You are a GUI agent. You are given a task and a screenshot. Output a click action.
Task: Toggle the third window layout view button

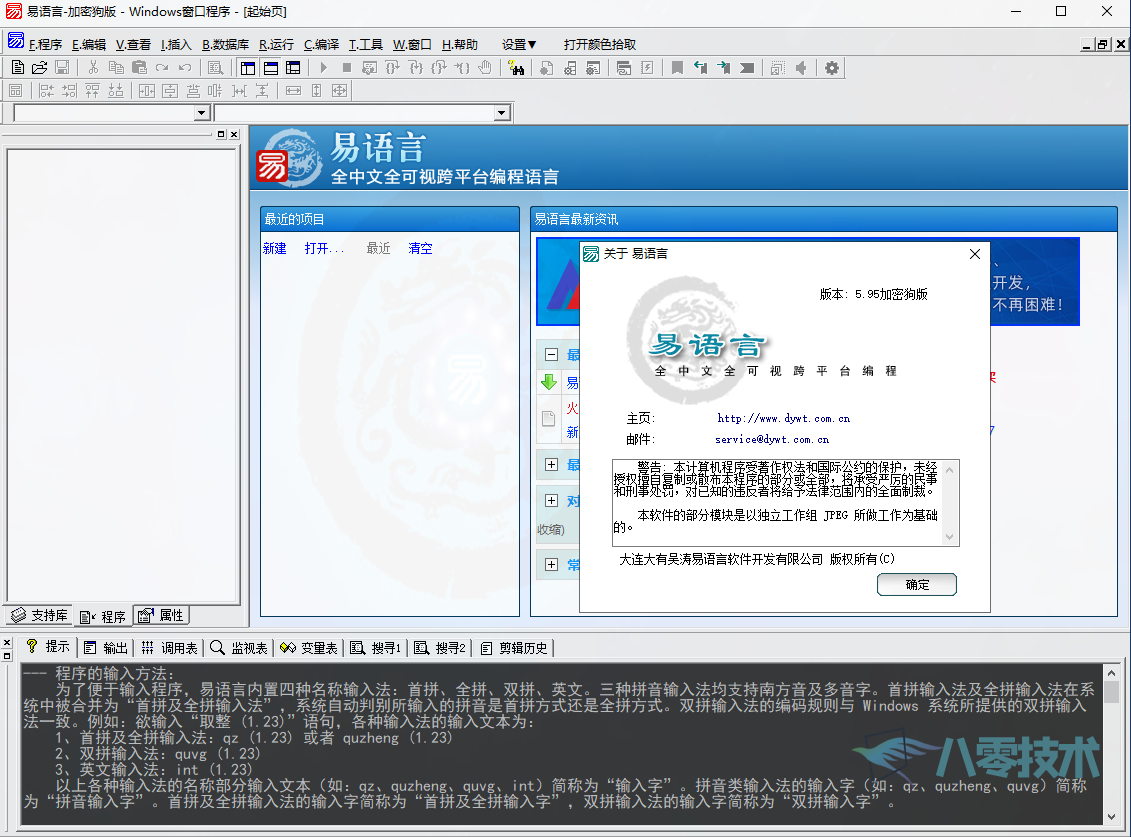pyautogui.click(x=293, y=68)
